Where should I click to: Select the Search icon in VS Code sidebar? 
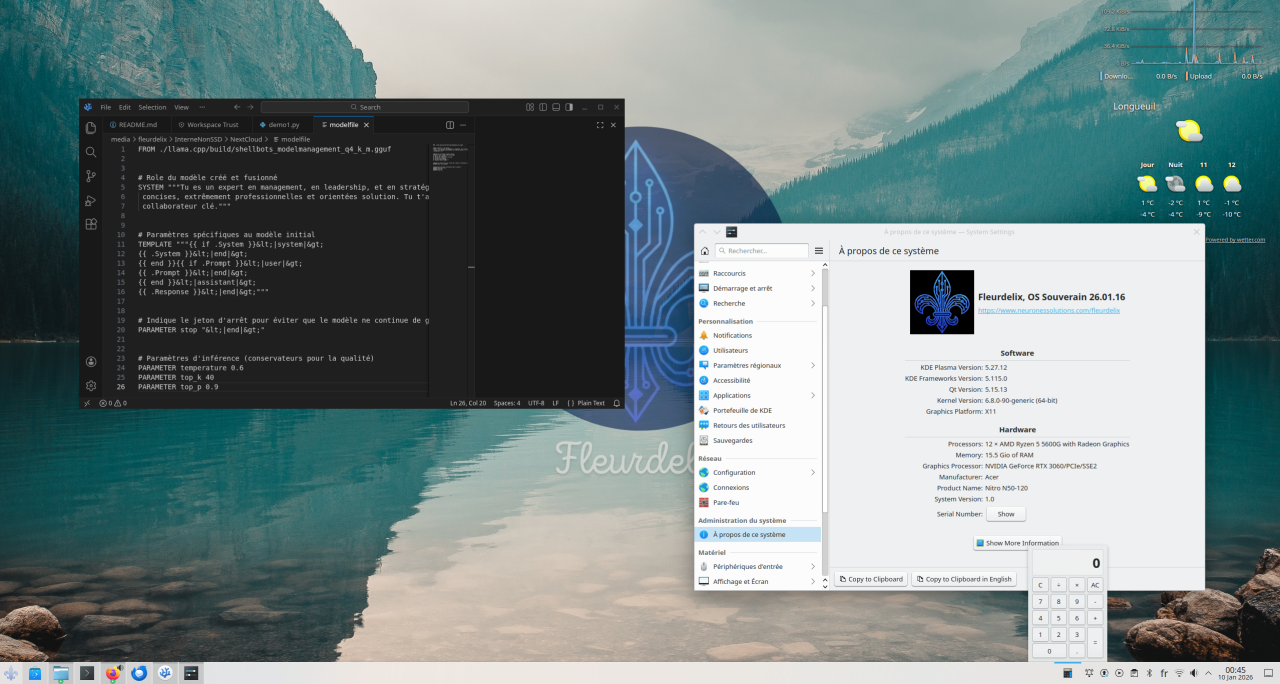[90, 151]
